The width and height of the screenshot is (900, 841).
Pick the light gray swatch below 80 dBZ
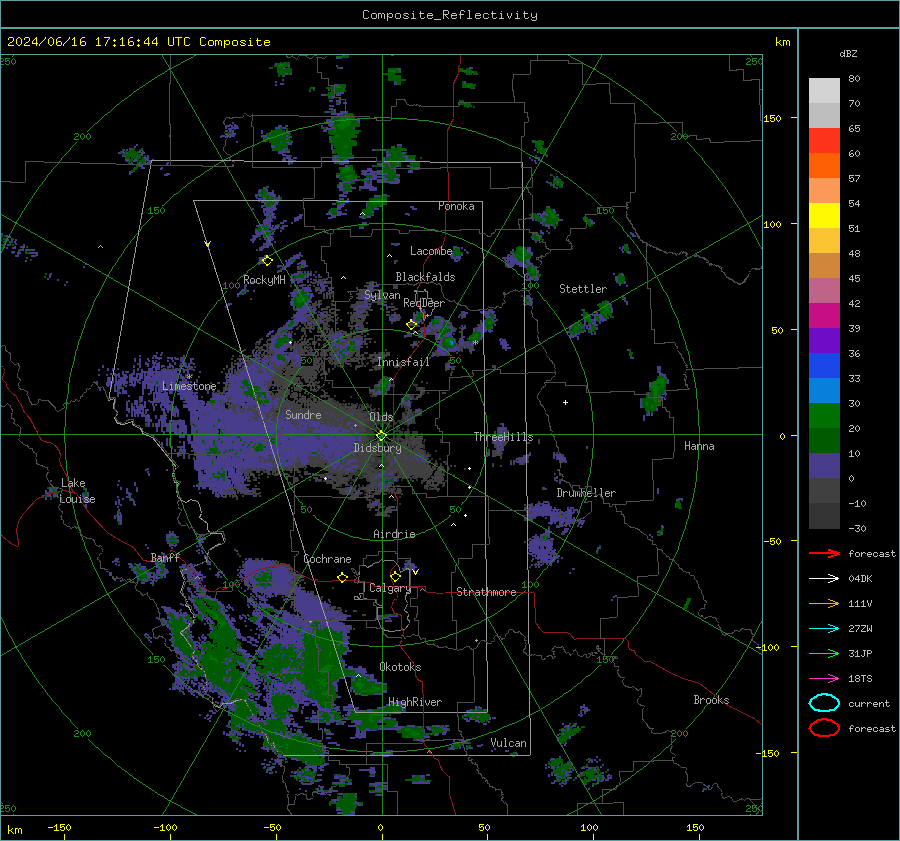point(824,90)
